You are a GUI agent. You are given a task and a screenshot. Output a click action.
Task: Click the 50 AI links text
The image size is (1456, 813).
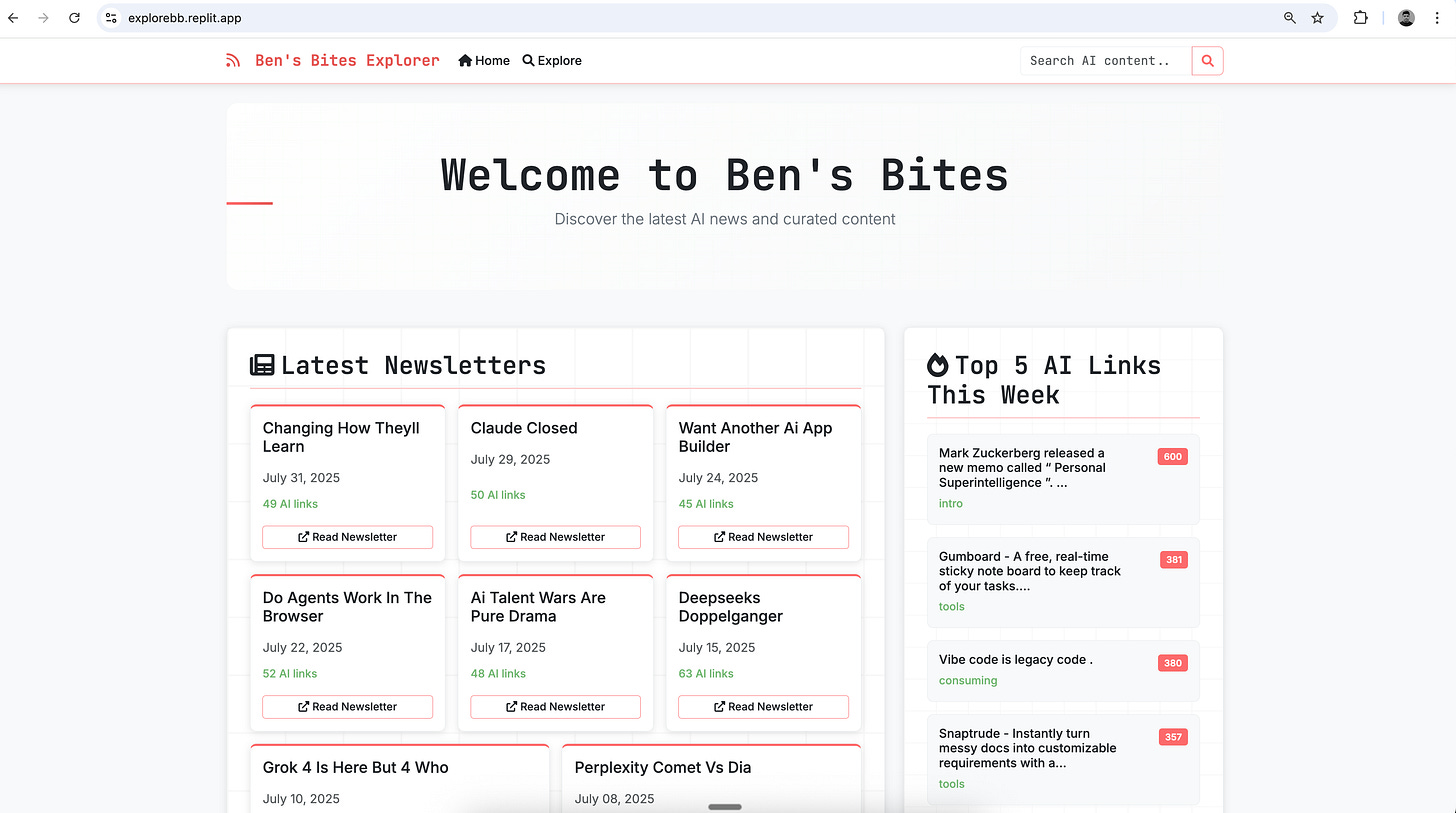(498, 495)
